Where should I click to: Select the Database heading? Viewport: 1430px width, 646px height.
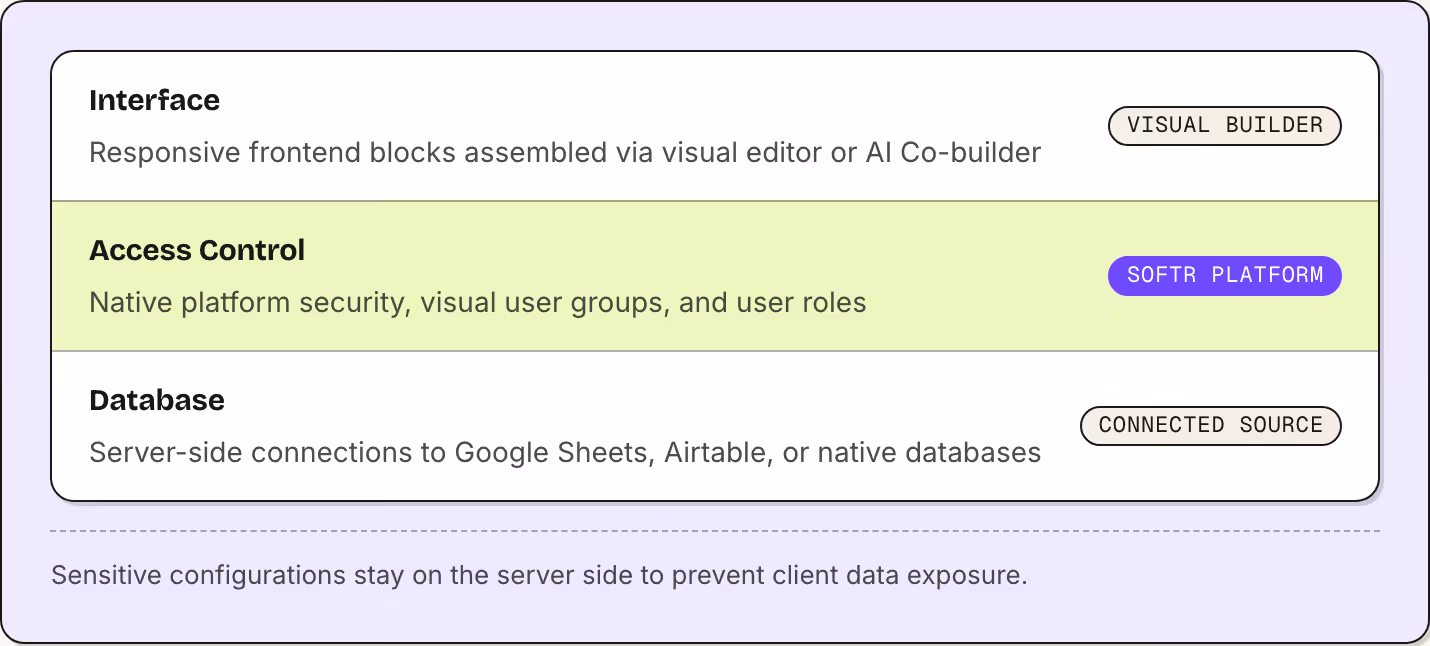tap(157, 400)
